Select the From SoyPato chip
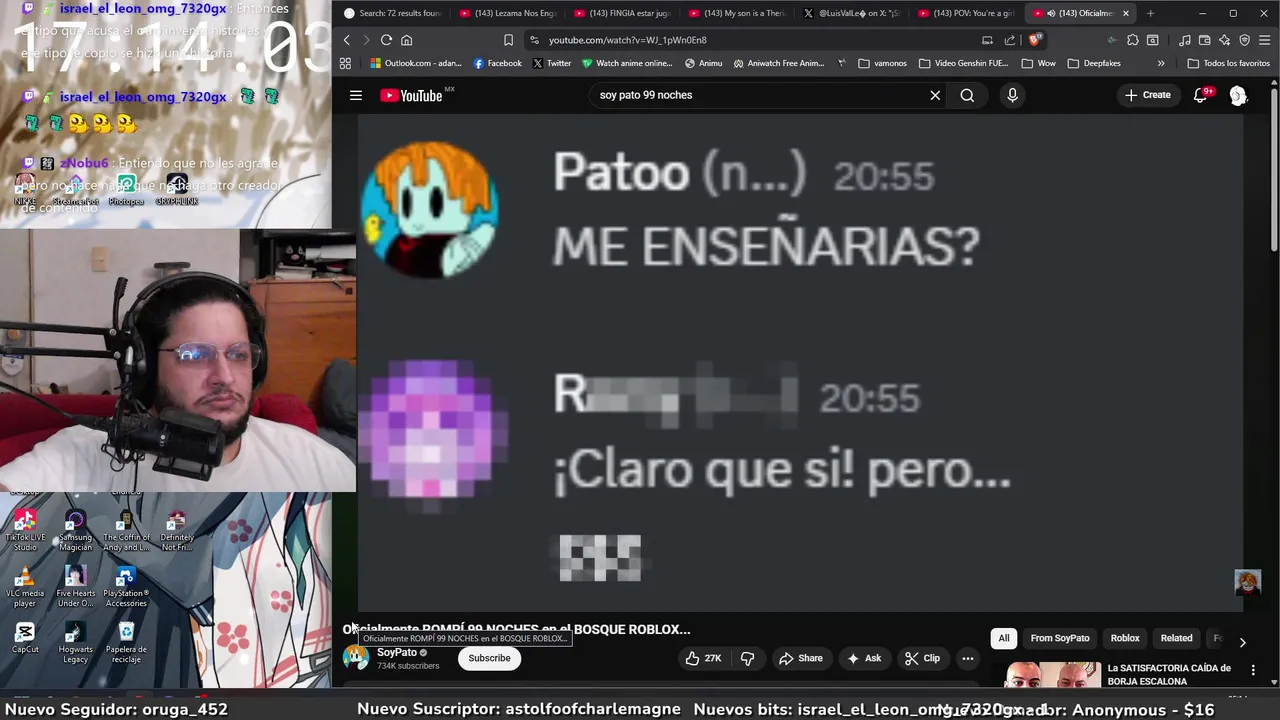This screenshot has height=720, width=1280. pos(1060,638)
